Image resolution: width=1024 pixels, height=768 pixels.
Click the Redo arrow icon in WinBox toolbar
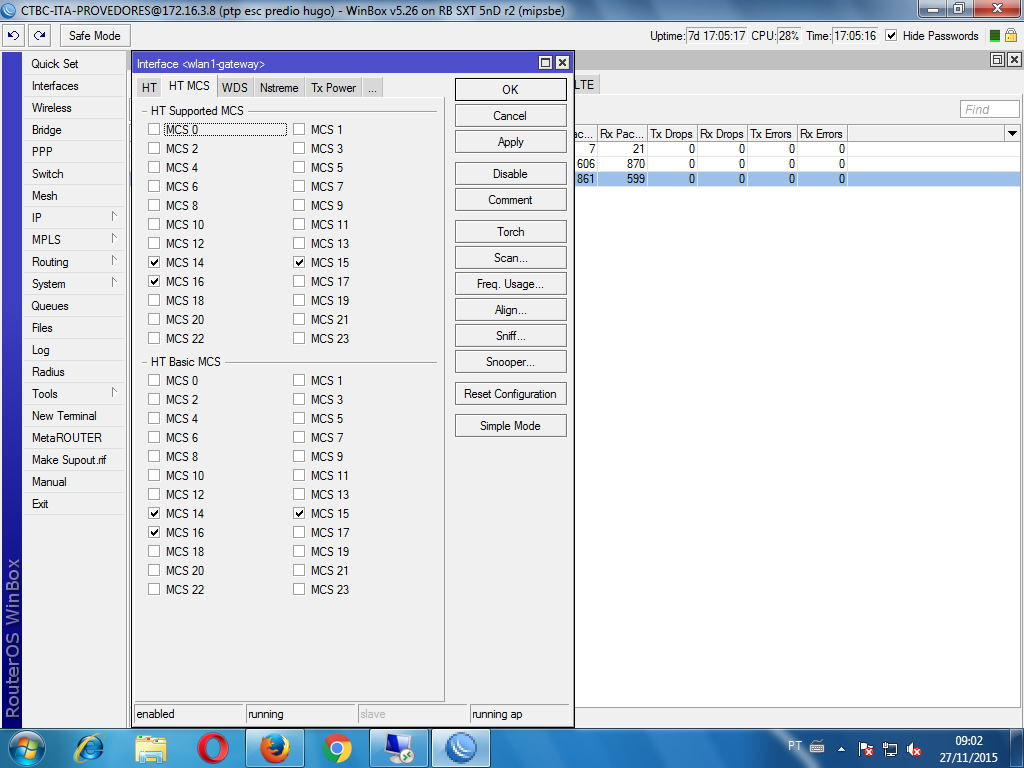pyautogui.click(x=40, y=35)
